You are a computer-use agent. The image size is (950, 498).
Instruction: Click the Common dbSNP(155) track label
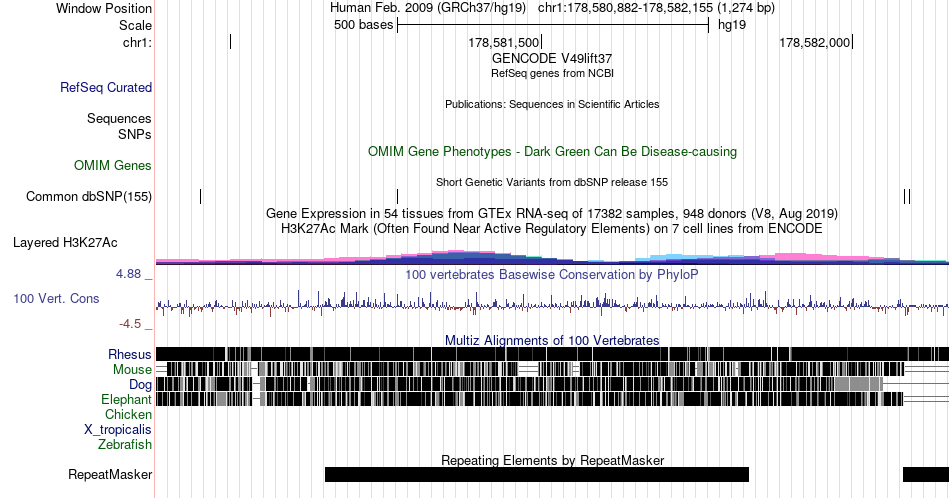tap(89, 196)
